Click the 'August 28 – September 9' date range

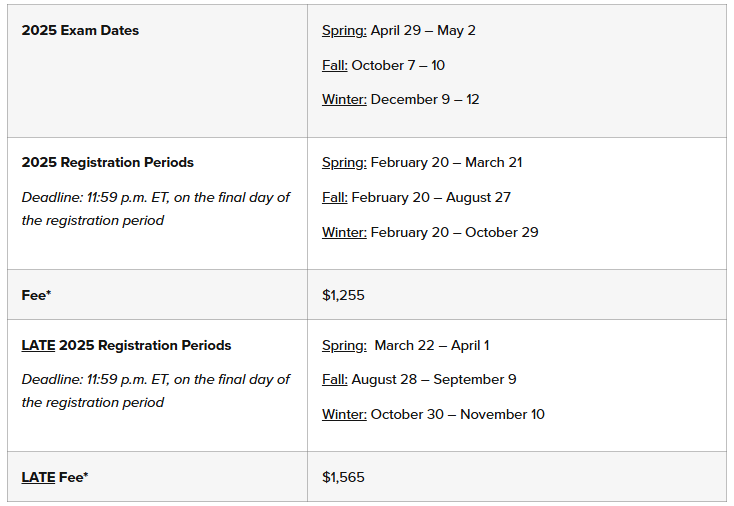click(433, 379)
